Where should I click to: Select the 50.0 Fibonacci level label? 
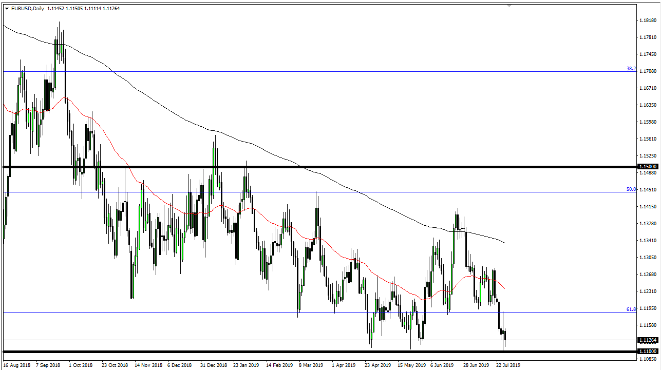tap(631, 189)
